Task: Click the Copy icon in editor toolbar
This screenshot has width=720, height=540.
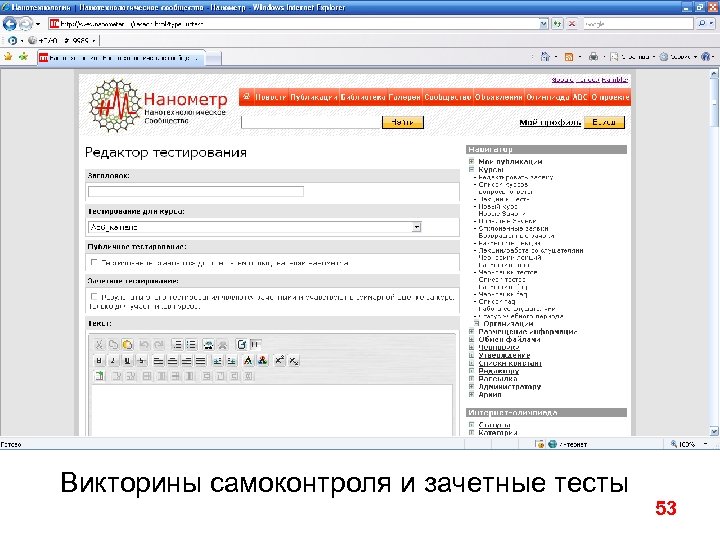Action: click(113, 344)
